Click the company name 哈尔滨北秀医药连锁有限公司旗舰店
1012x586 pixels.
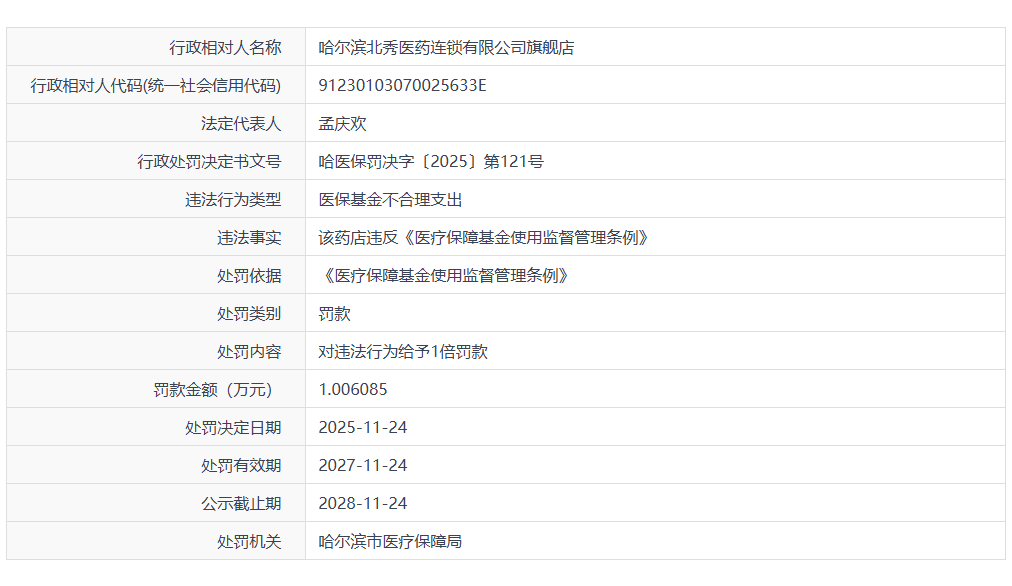pos(446,47)
